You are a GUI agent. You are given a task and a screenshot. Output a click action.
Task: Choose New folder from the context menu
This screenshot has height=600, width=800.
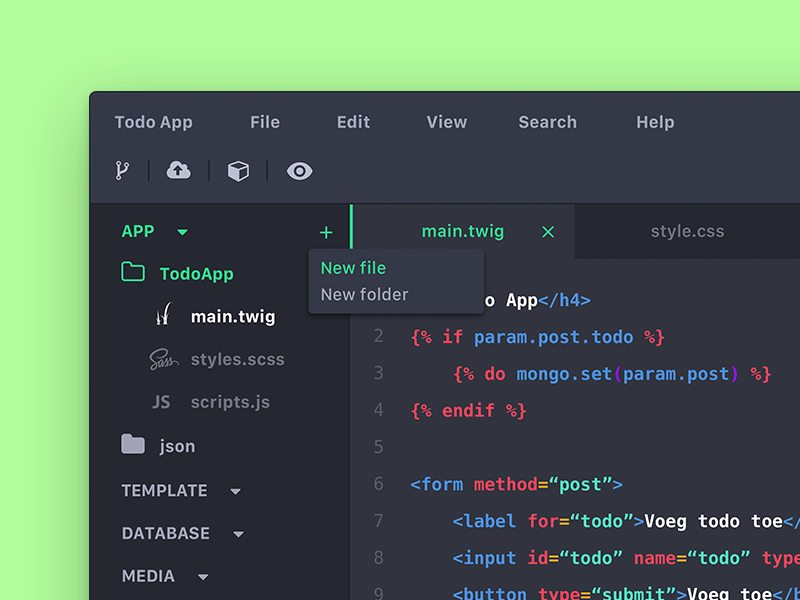click(x=364, y=294)
